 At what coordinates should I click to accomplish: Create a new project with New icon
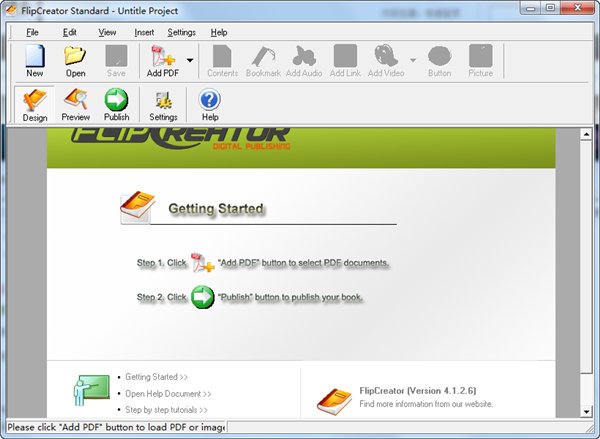[x=35, y=60]
